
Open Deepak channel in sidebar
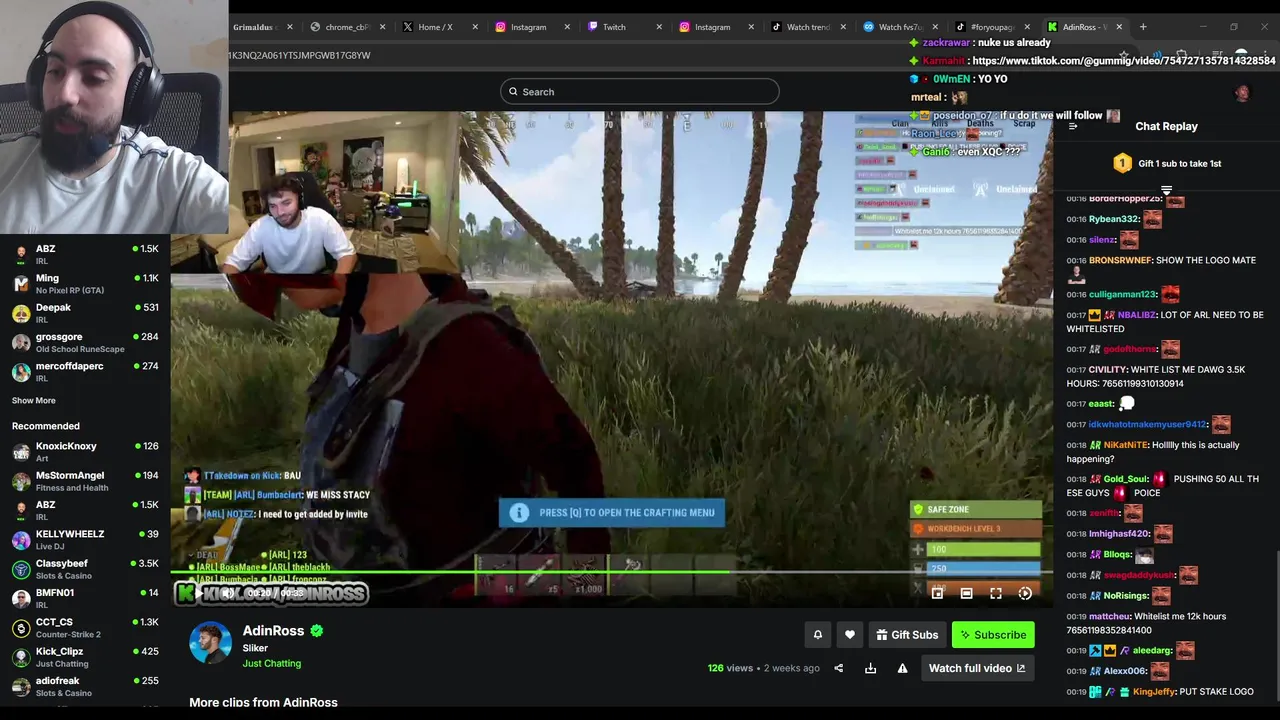(85, 313)
